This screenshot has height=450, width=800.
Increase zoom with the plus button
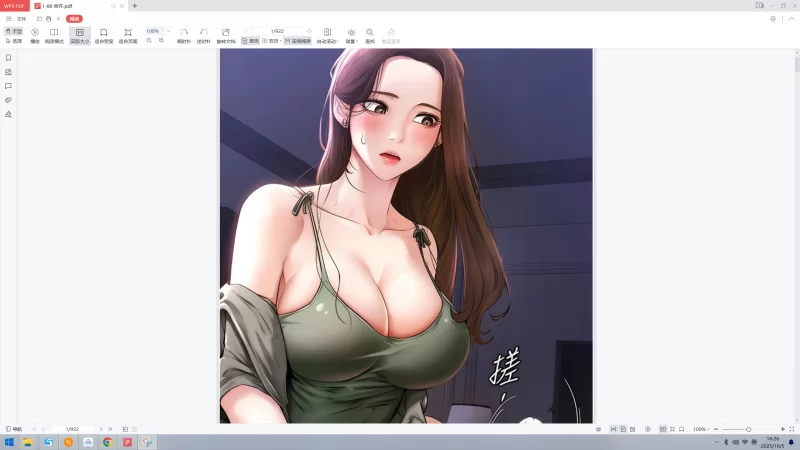(783, 429)
